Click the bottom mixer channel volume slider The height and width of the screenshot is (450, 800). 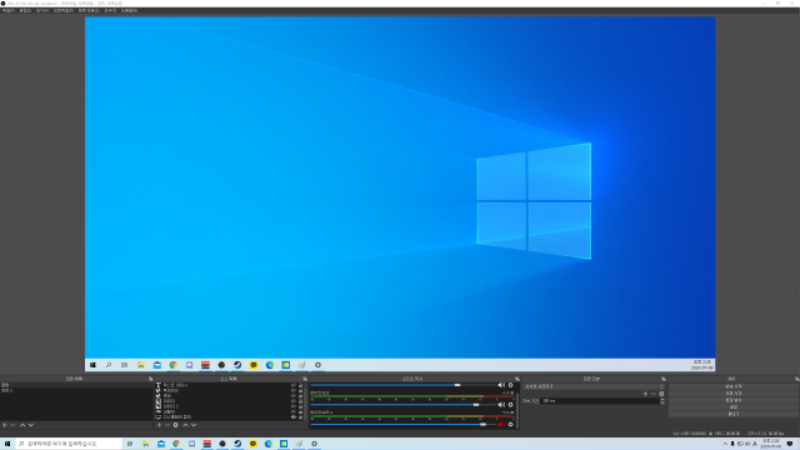pyautogui.click(x=403, y=424)
